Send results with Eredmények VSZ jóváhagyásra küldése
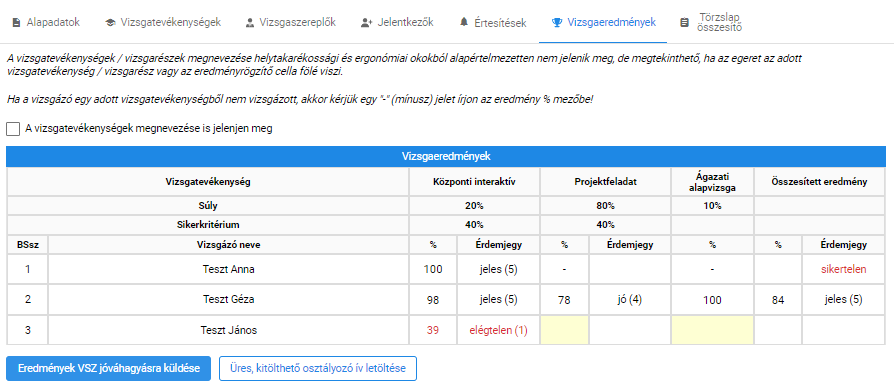The image size is (895, 392). [109, 368]
